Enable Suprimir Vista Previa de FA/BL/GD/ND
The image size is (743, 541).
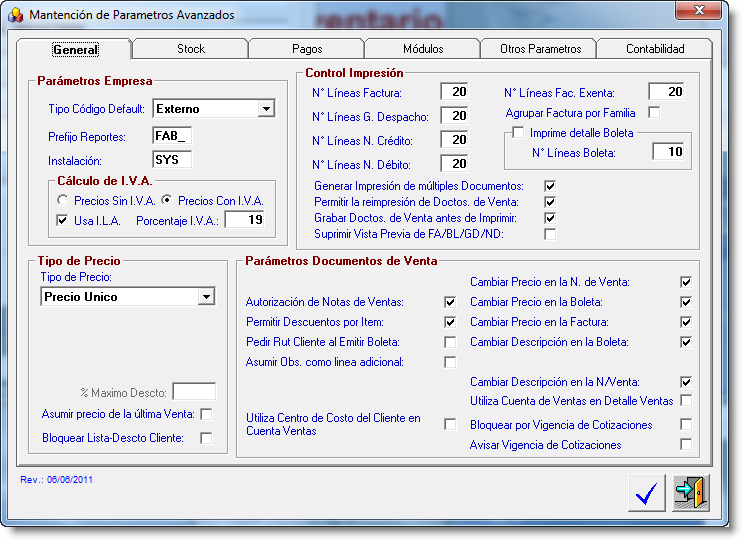pyautogui.click(x=550, y=234)
